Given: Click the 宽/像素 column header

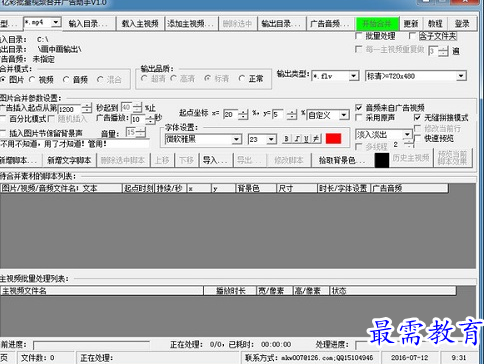Looking at the screenshot, I should (x=275, y=291).
